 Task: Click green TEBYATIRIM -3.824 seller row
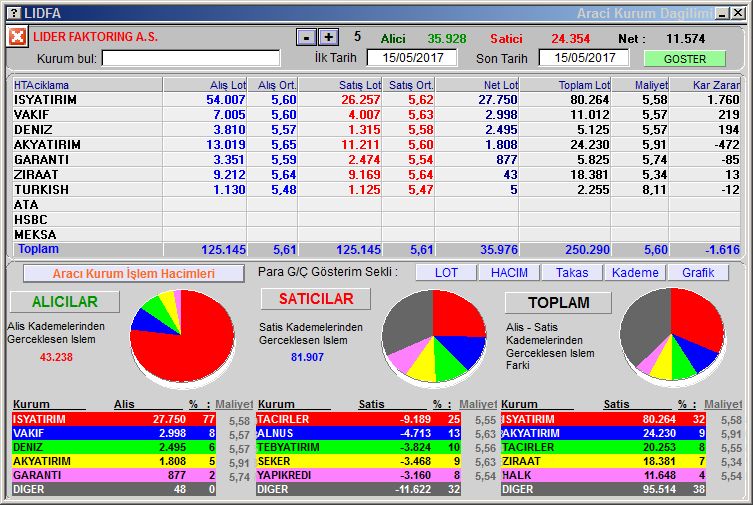[359, 447]
